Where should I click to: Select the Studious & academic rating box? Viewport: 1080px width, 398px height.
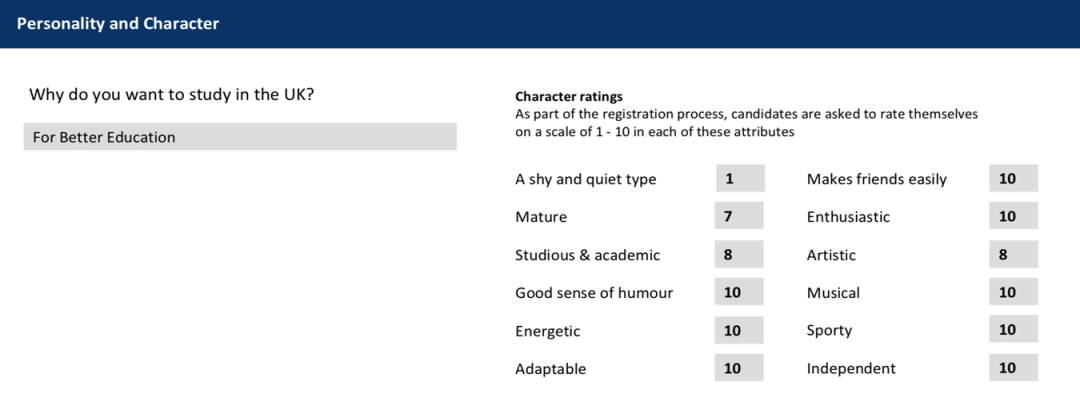tap(740, 254)
